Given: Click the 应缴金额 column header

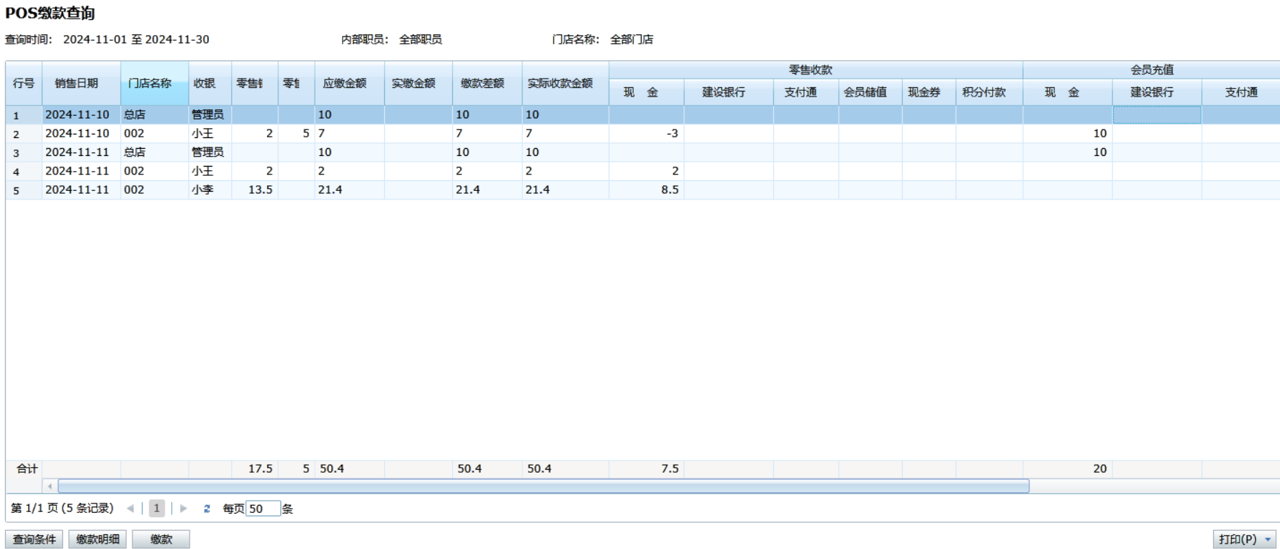Looking at the screenshot, I should (x=344, y=84).
